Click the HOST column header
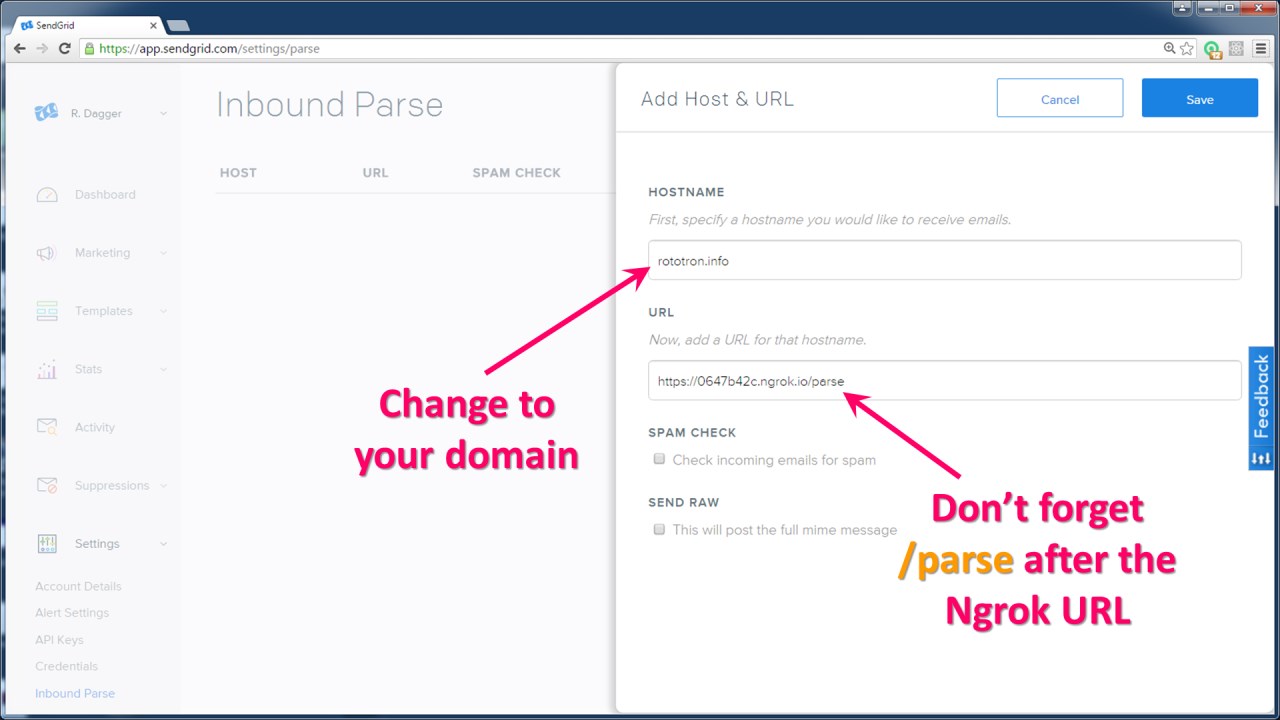This screenshot has height=720, width=1280. pos(238,173)
